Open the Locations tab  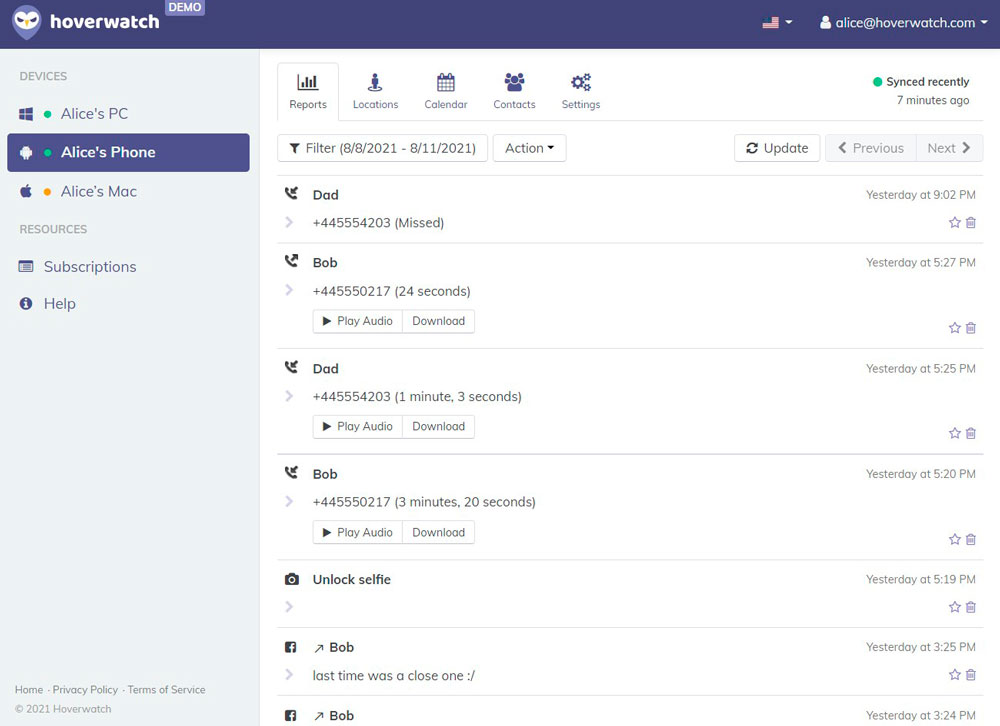point(375,92)
